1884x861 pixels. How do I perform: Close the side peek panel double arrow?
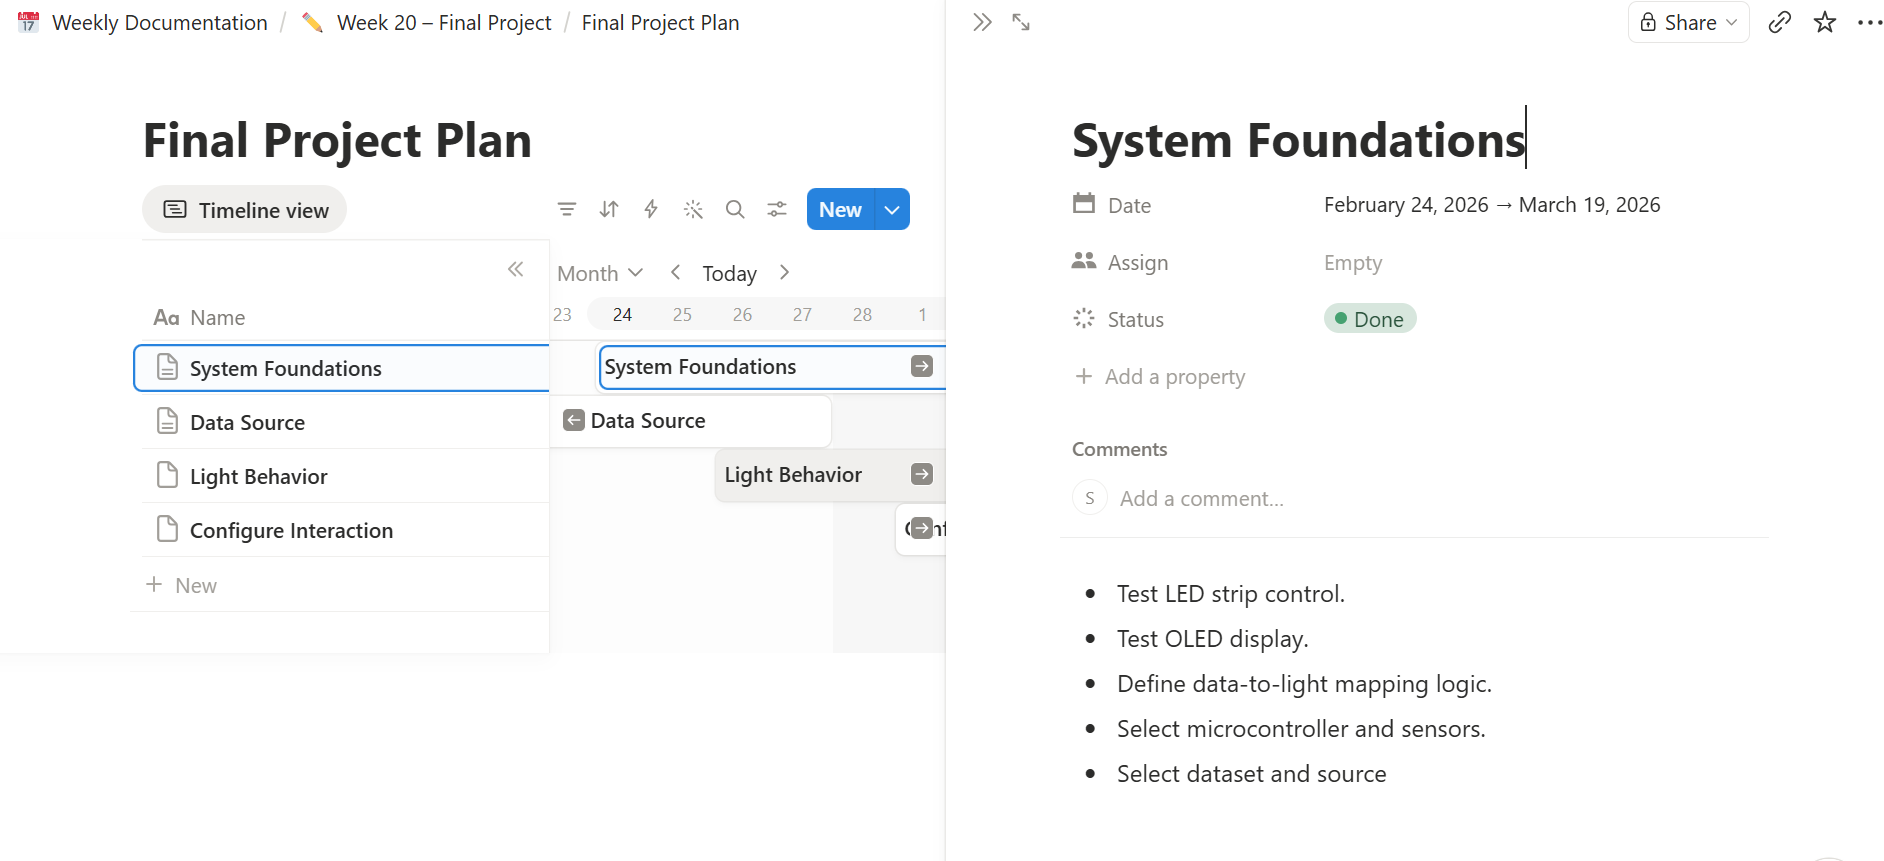982,22
